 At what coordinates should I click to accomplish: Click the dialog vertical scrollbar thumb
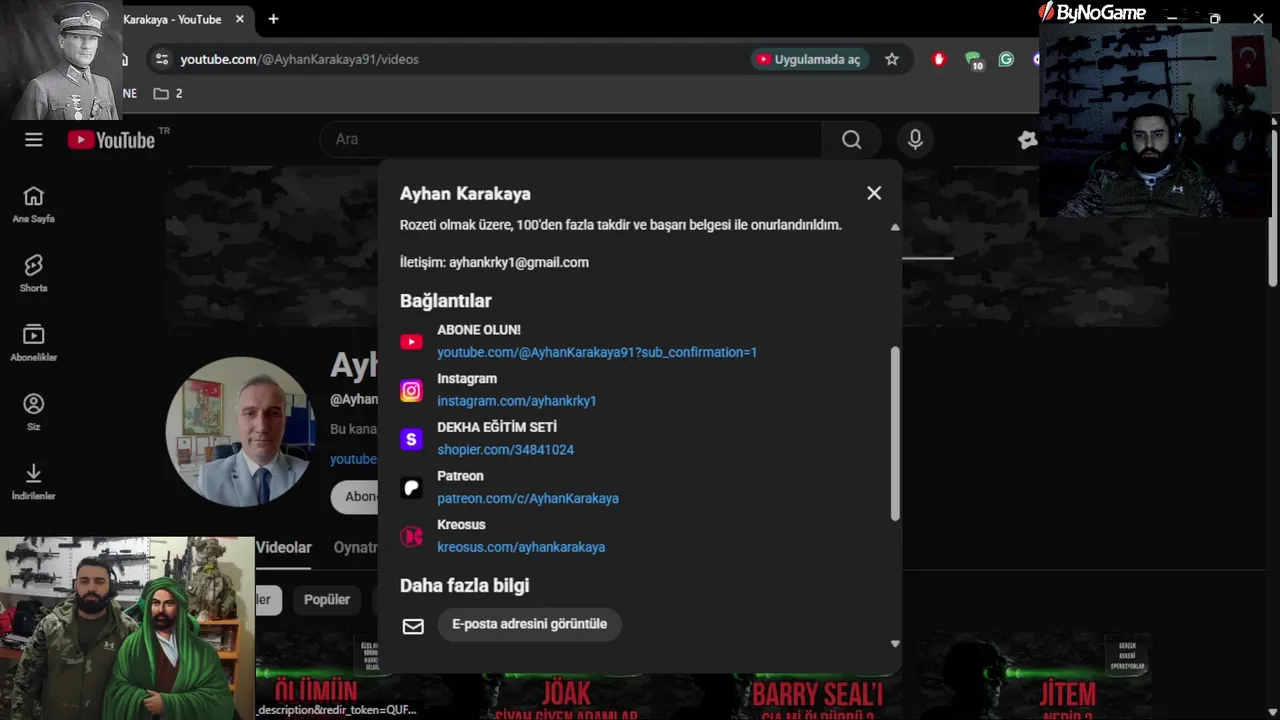coord(895,433)
